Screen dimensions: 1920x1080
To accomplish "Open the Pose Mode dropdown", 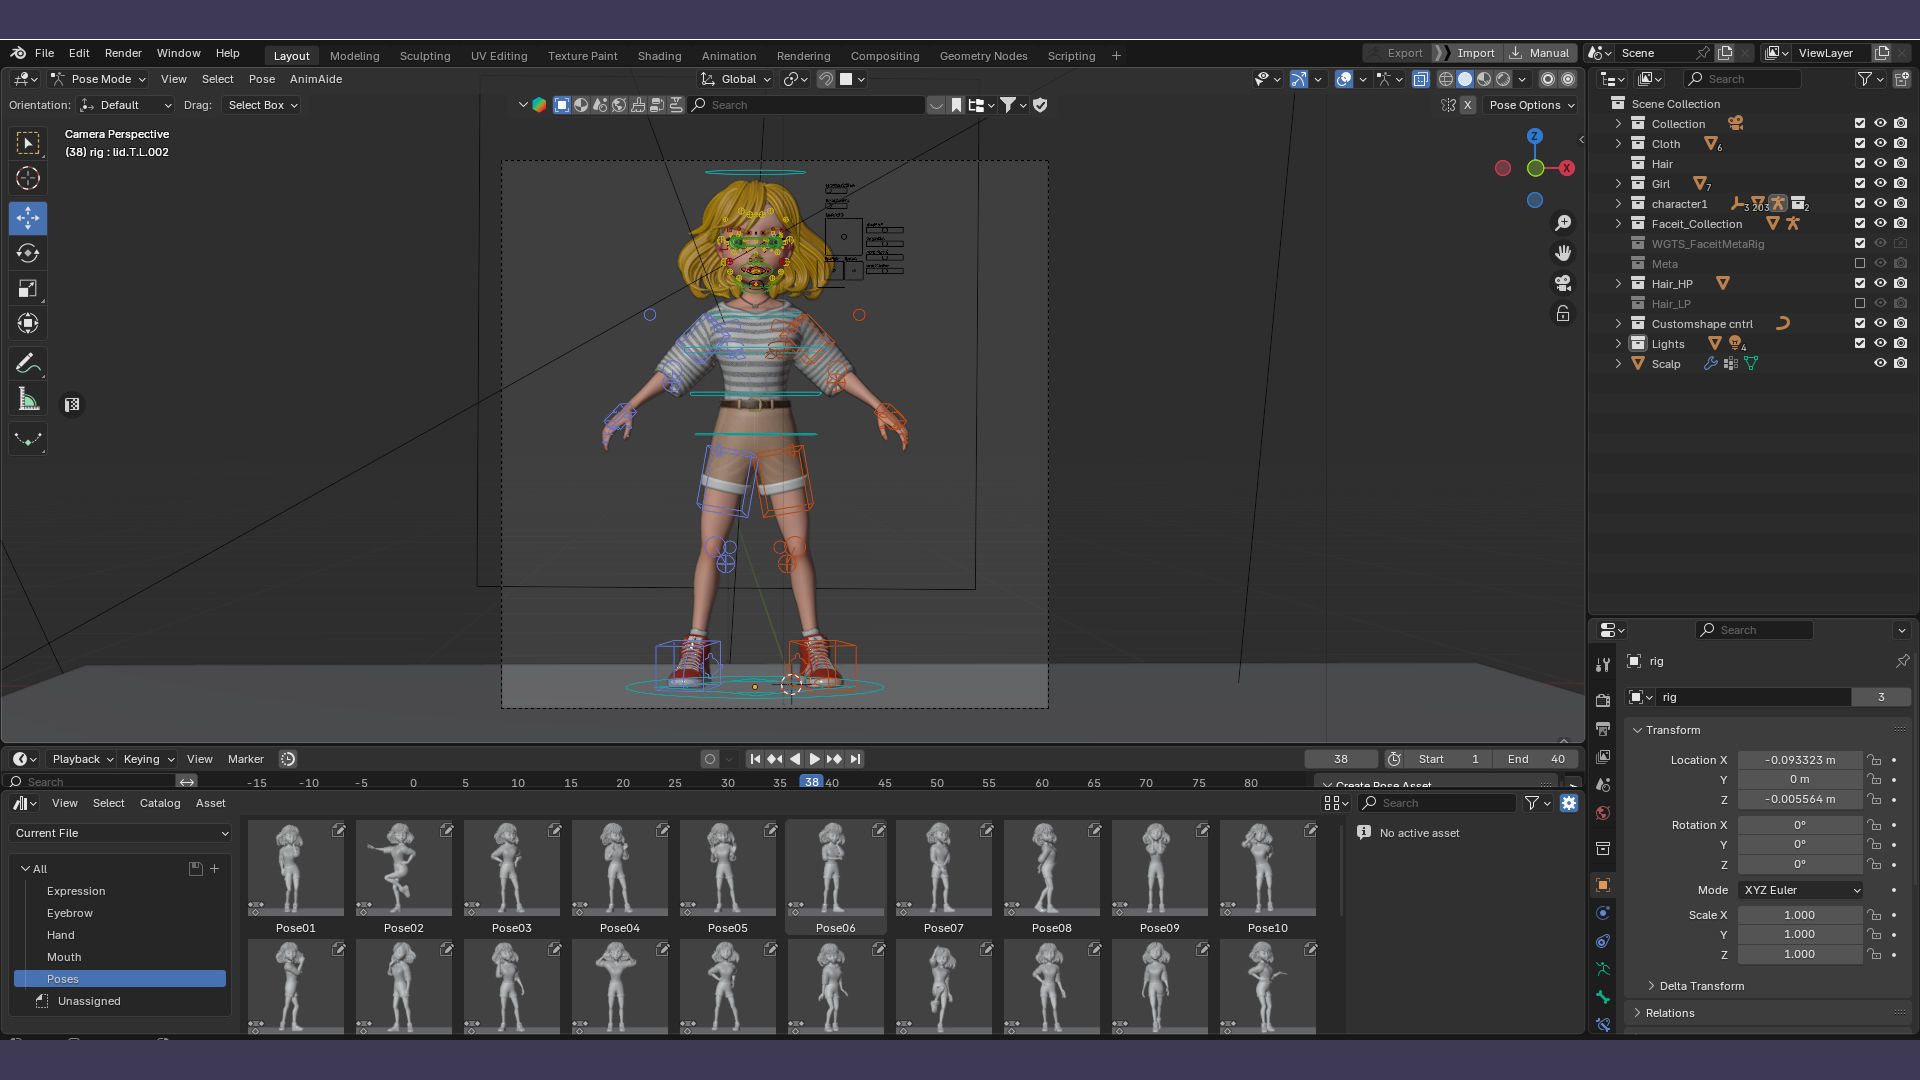I will click(99, 79).
